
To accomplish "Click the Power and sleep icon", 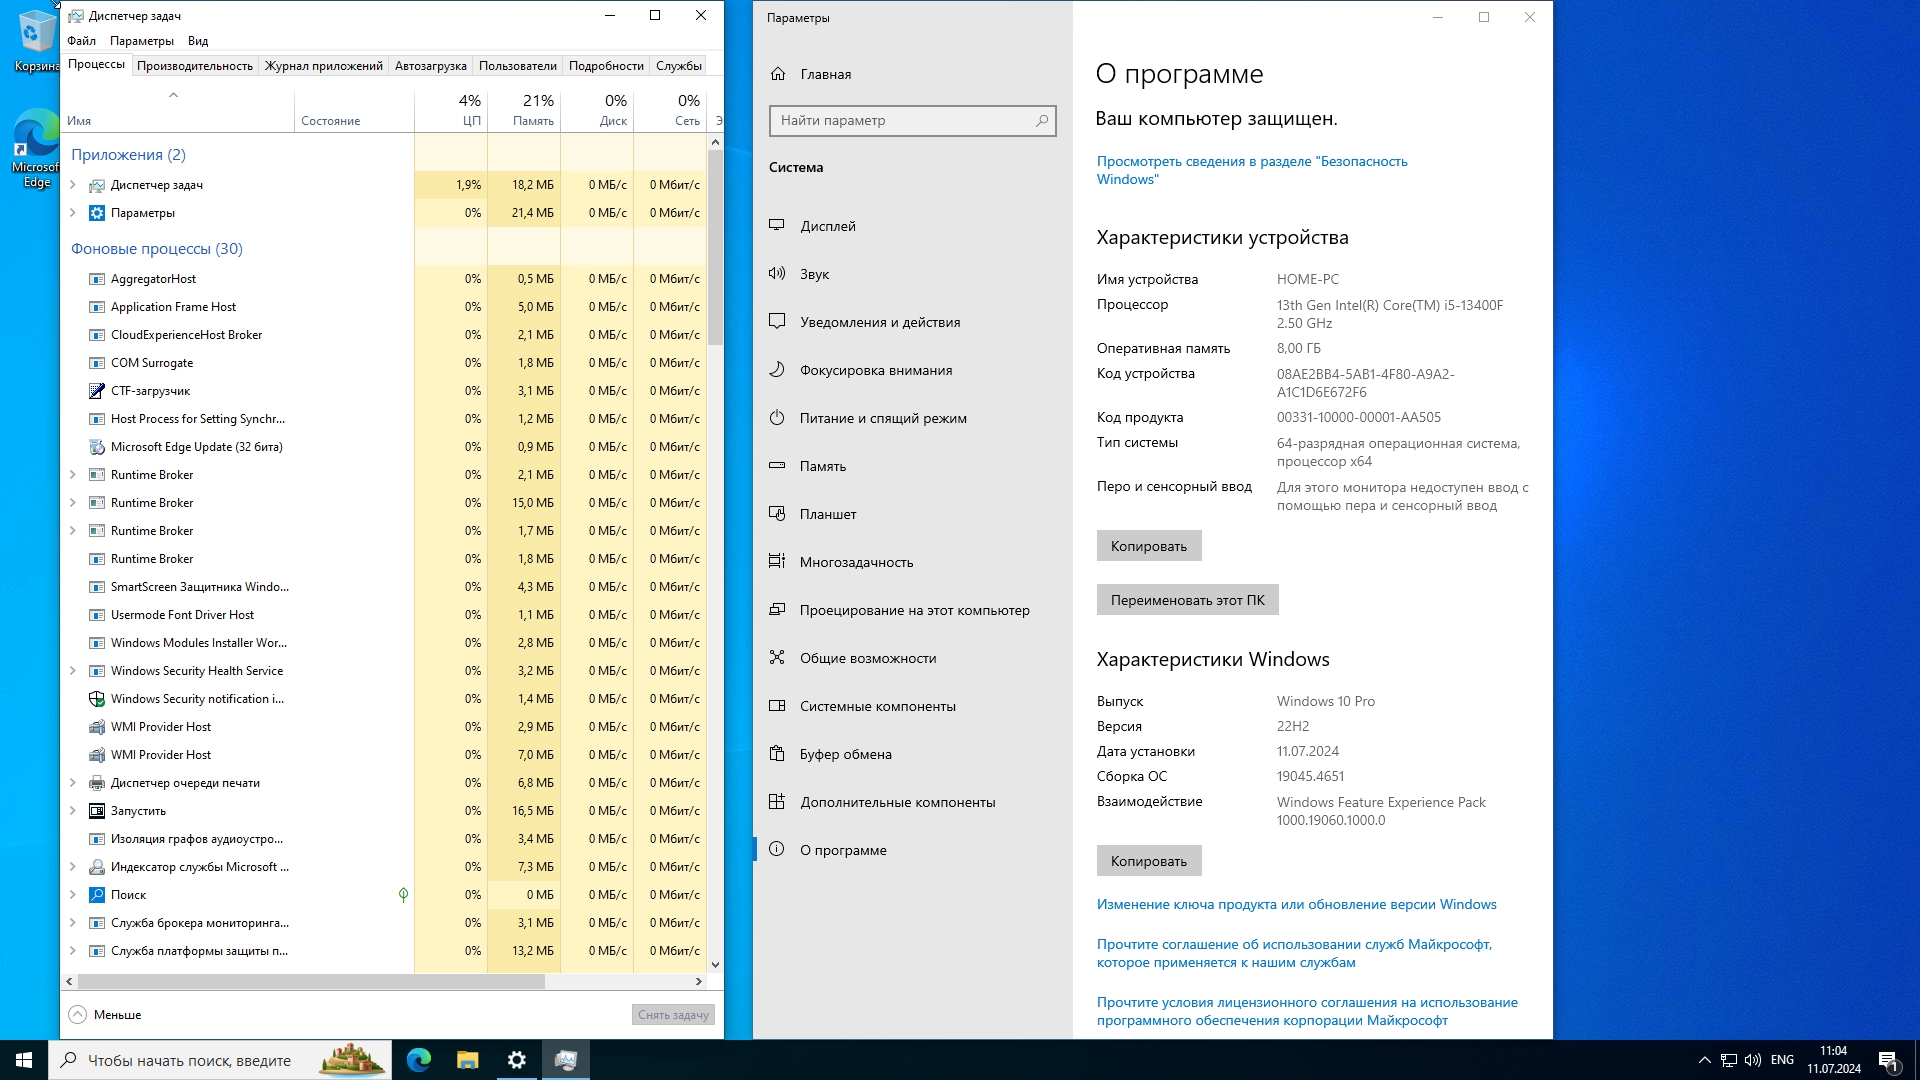I will (x=777, y=417).
